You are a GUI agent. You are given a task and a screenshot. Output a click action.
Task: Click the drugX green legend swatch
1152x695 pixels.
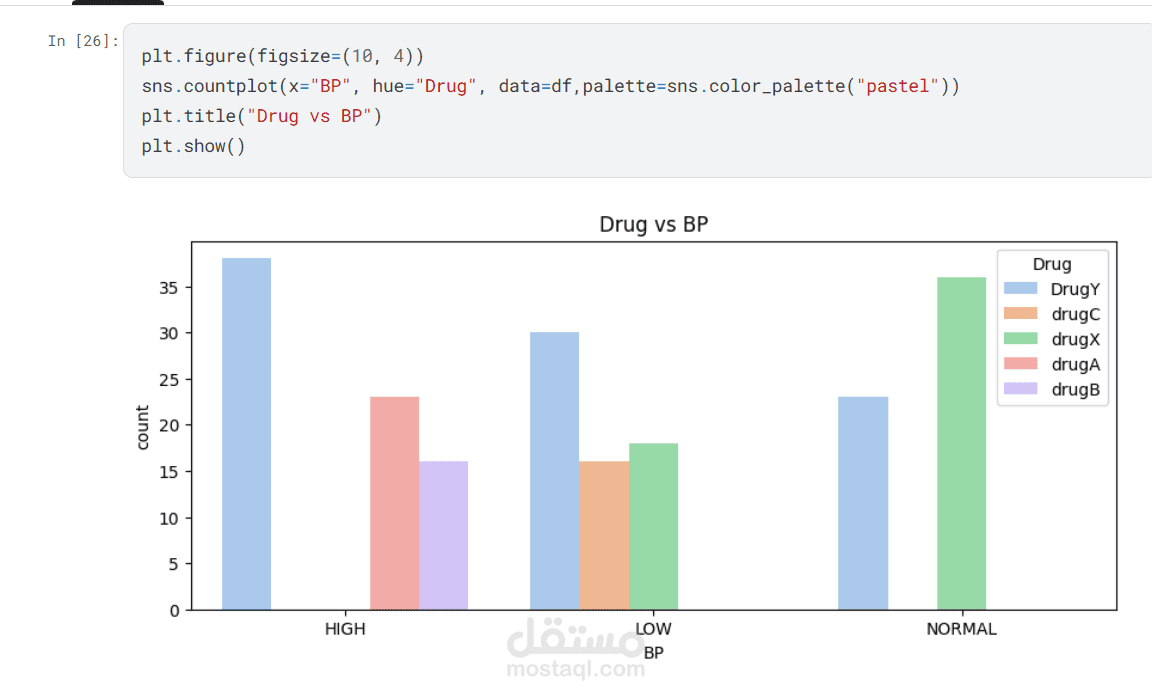(x=1021, y=339)
